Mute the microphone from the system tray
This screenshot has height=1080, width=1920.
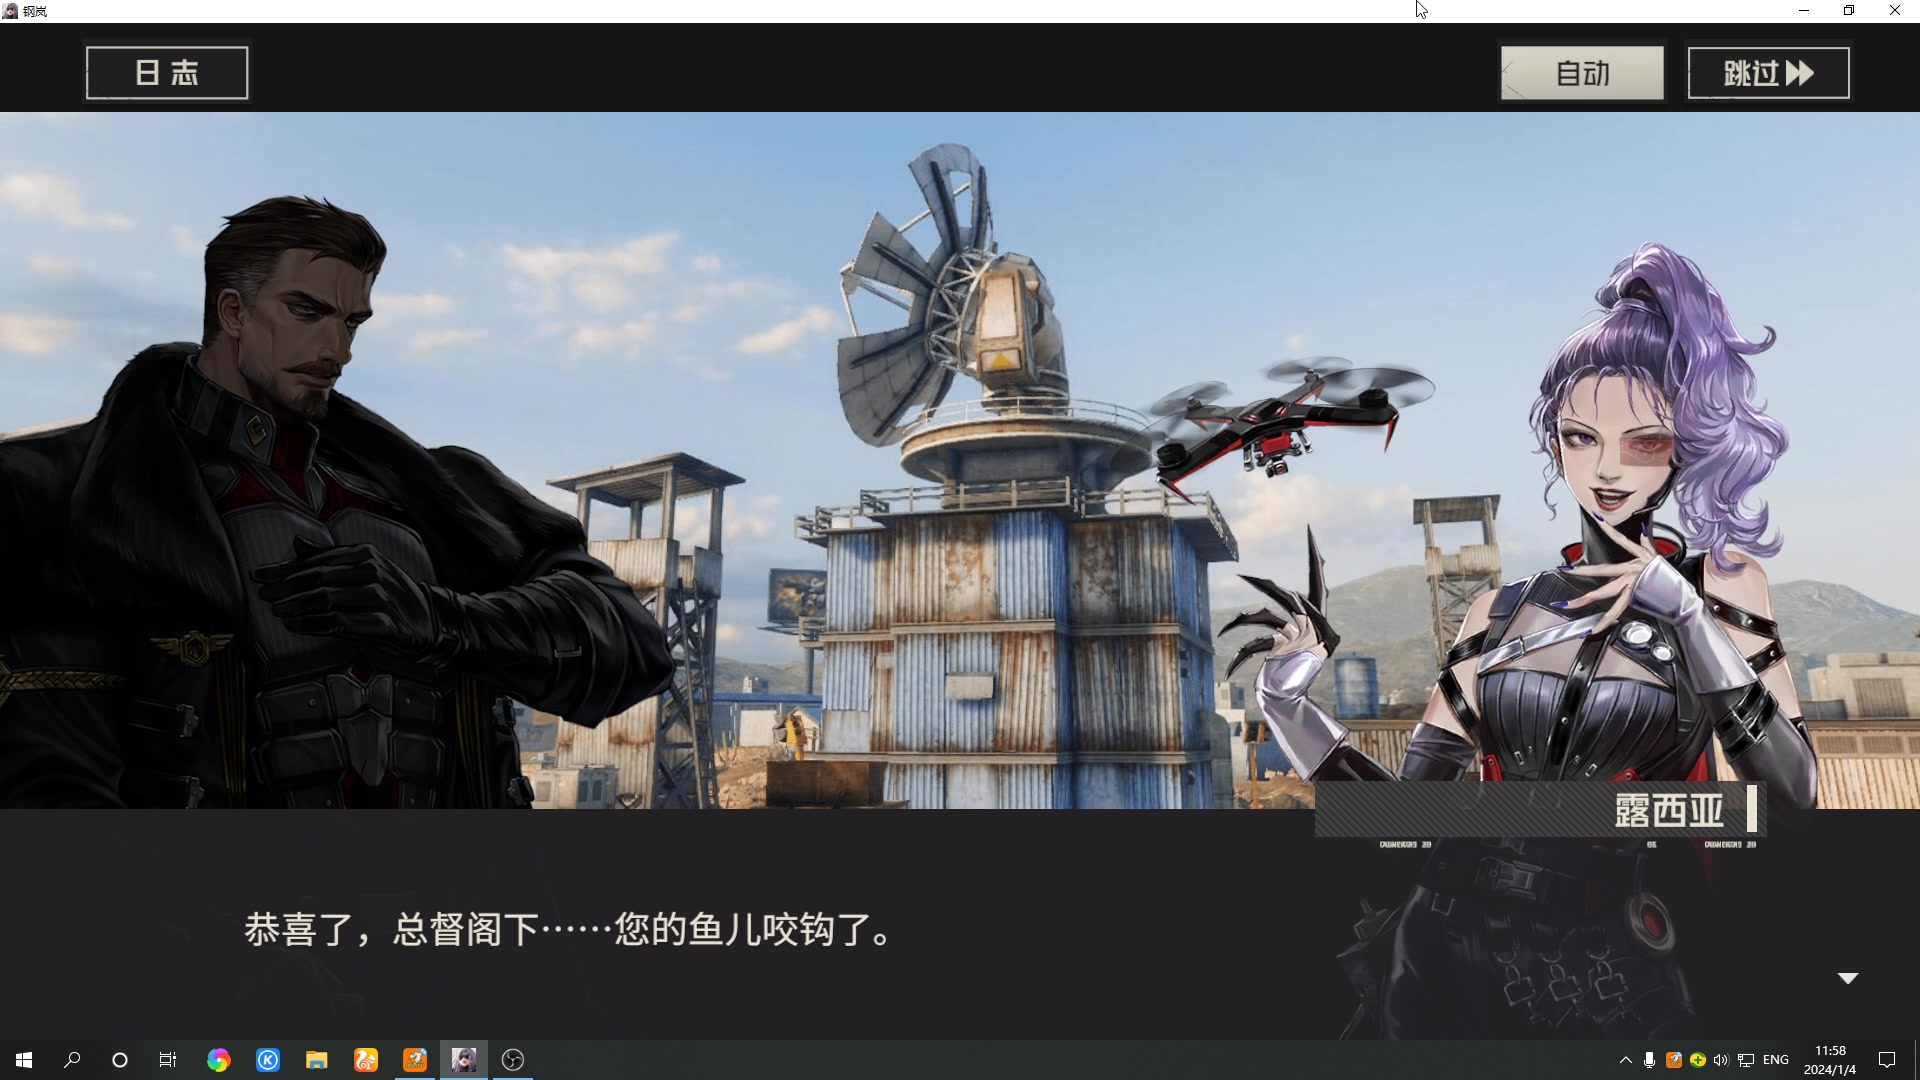point(1650,1059)
